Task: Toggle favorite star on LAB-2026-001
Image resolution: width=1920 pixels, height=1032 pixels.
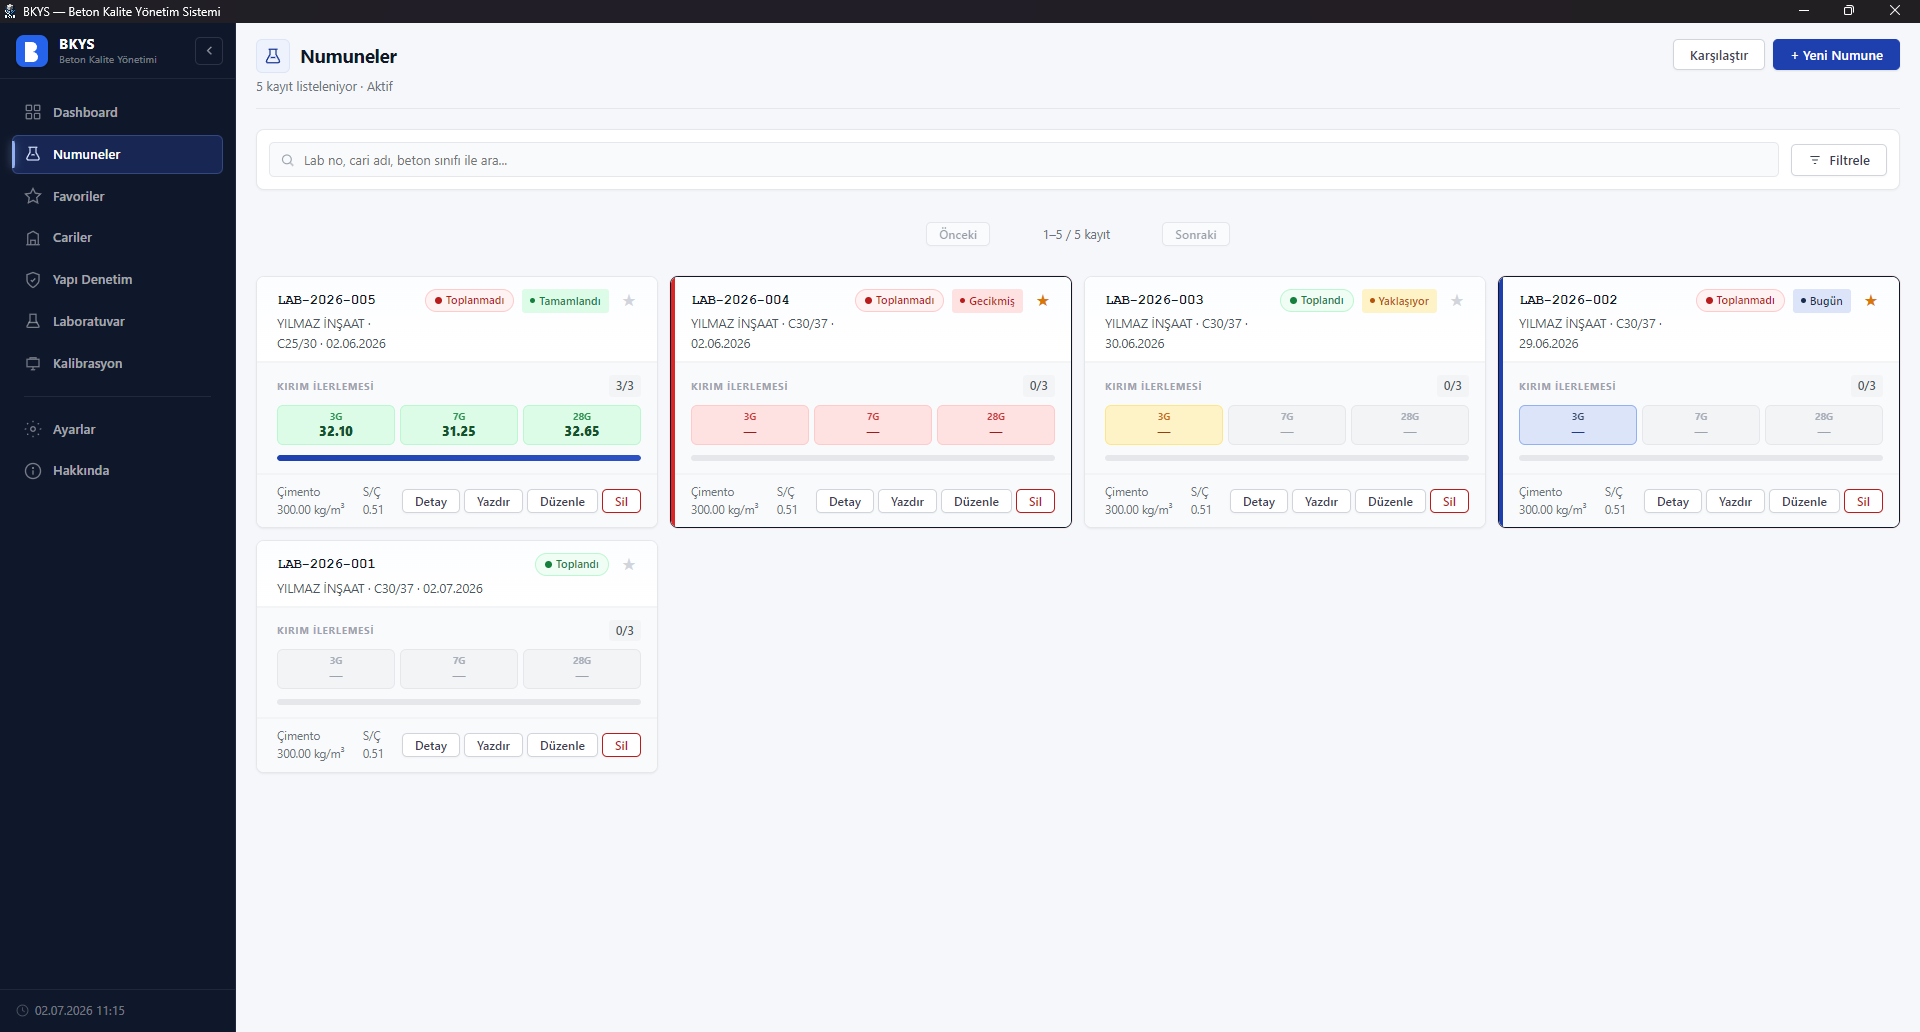Action: [x=629, y=564]
